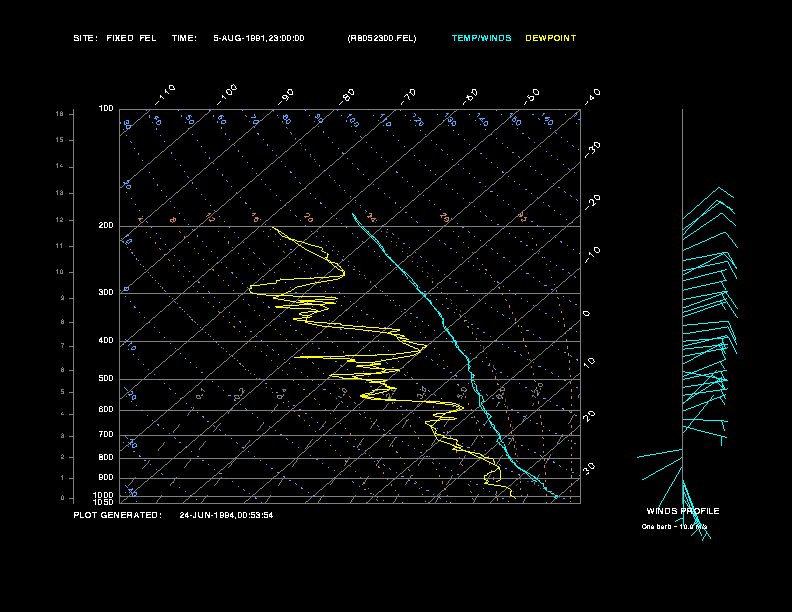Click the R8052300.FEL file name

[x=381, y=38]
